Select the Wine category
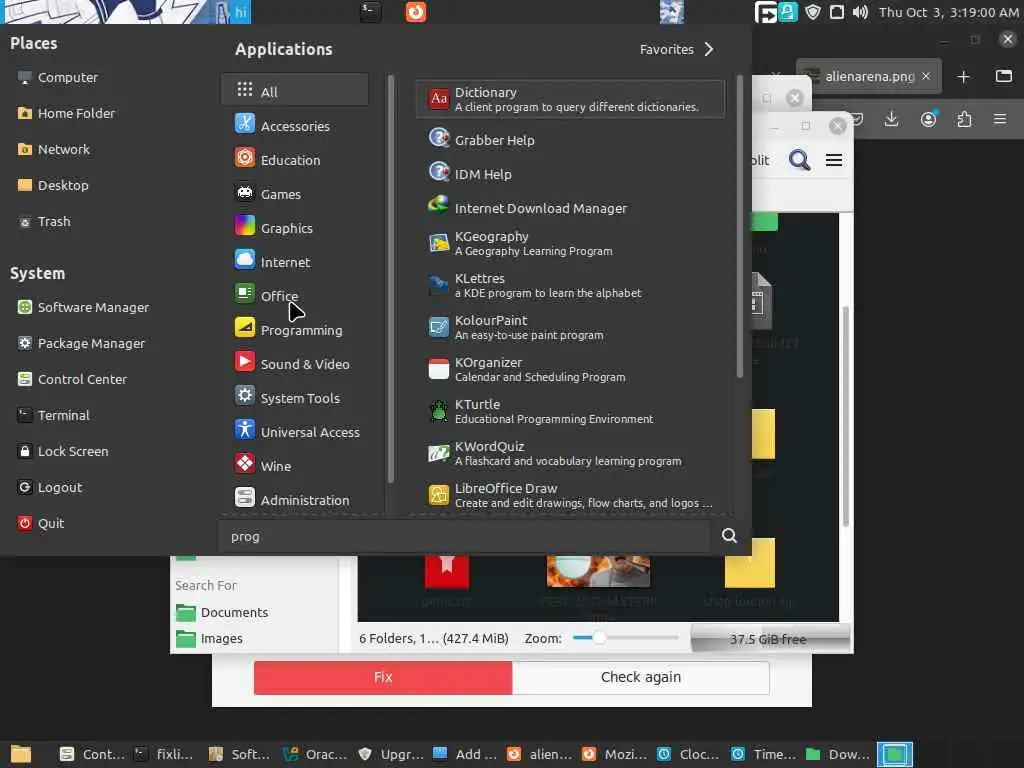 [x=295, y=465]
